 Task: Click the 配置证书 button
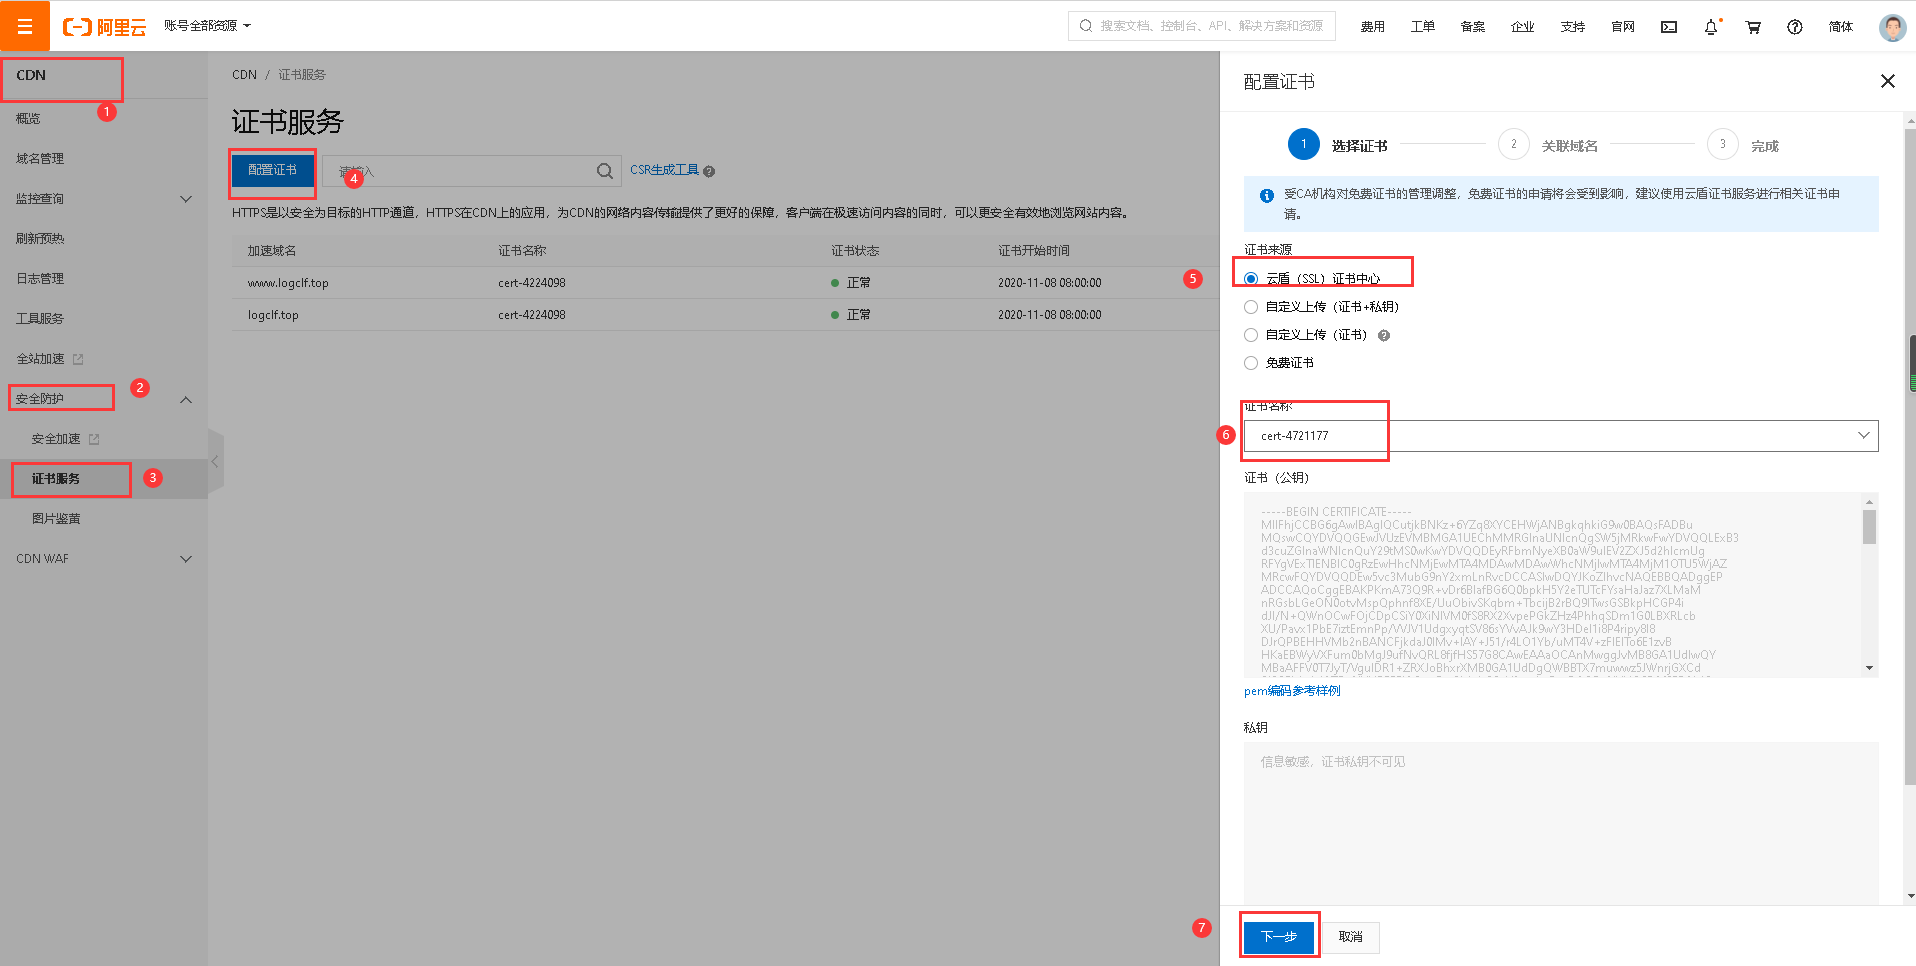tap(273, 171)
